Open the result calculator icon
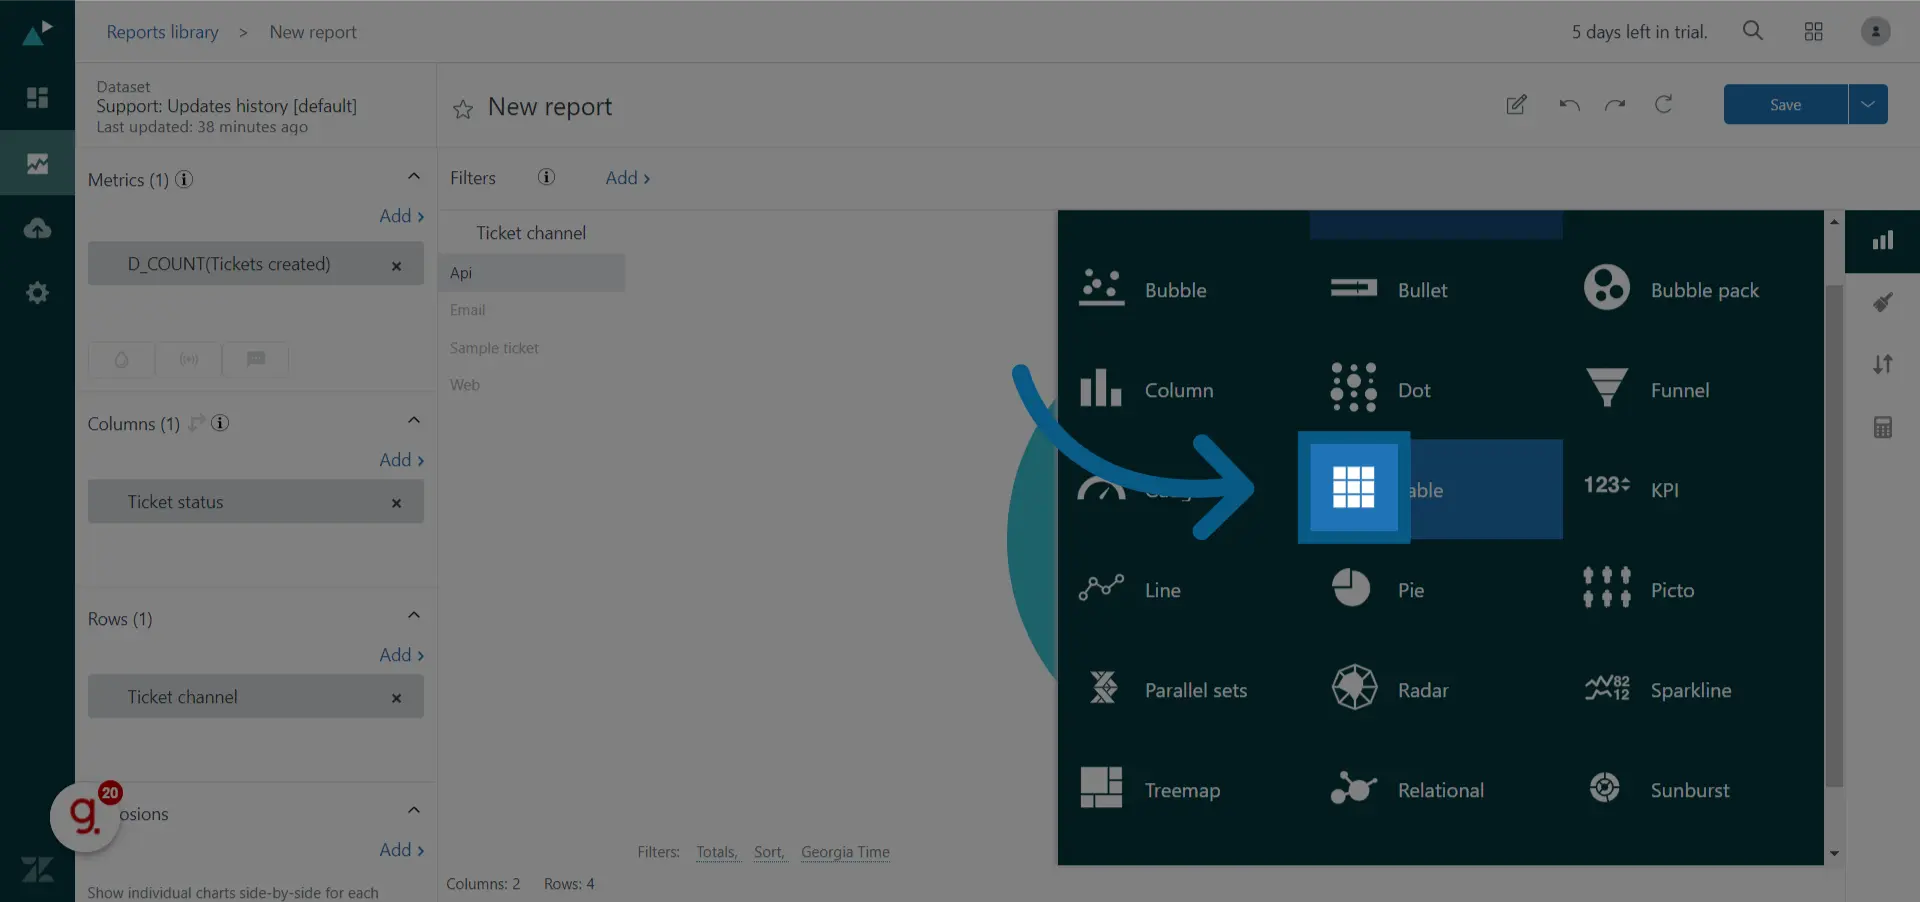 click(x=1883, y=428)
